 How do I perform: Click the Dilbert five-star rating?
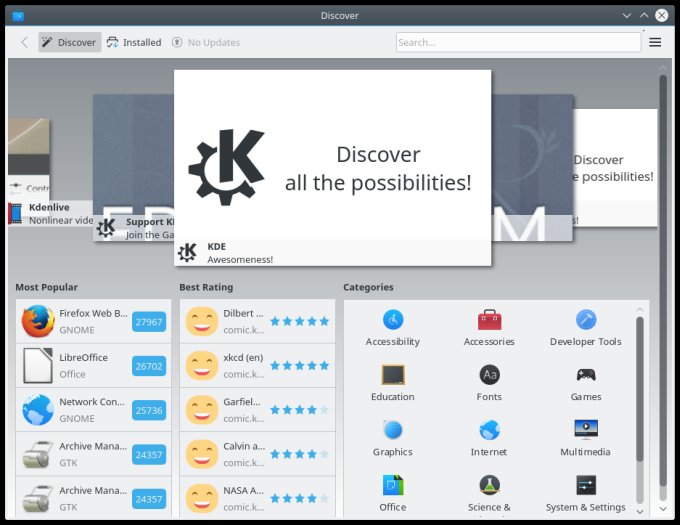click(300, 321)
